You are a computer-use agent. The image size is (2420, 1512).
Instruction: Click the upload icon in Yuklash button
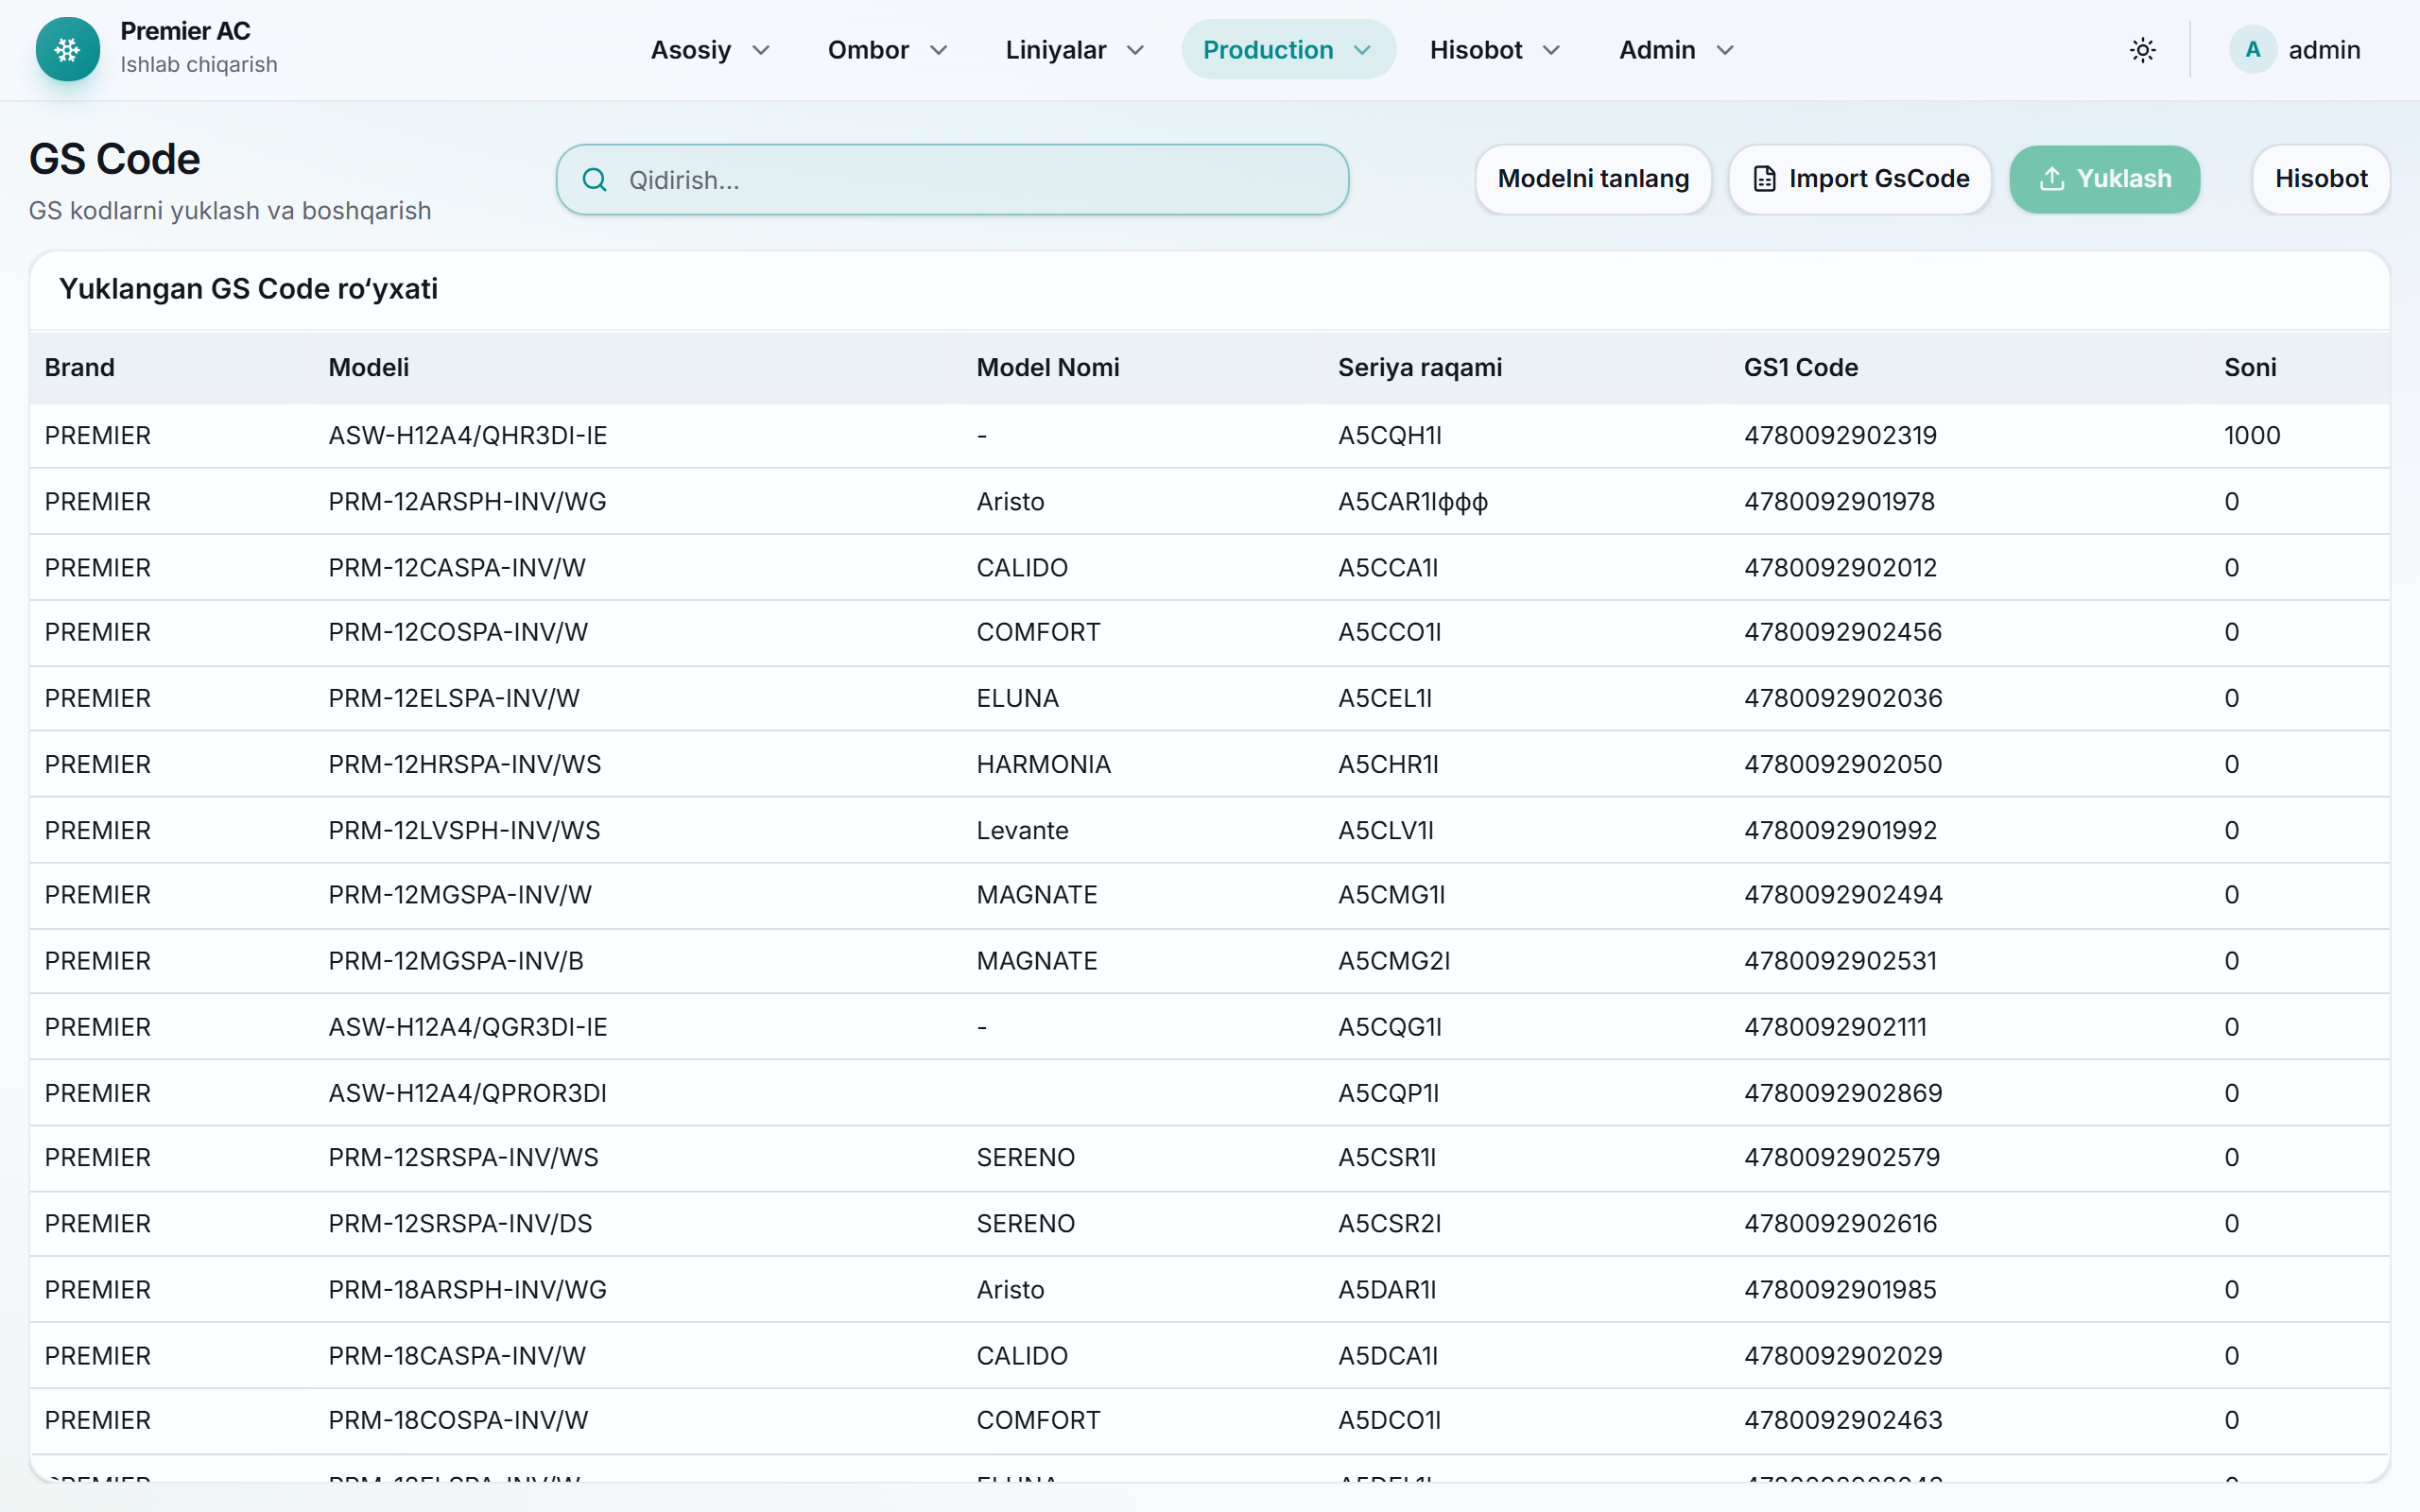[2051, 179]
